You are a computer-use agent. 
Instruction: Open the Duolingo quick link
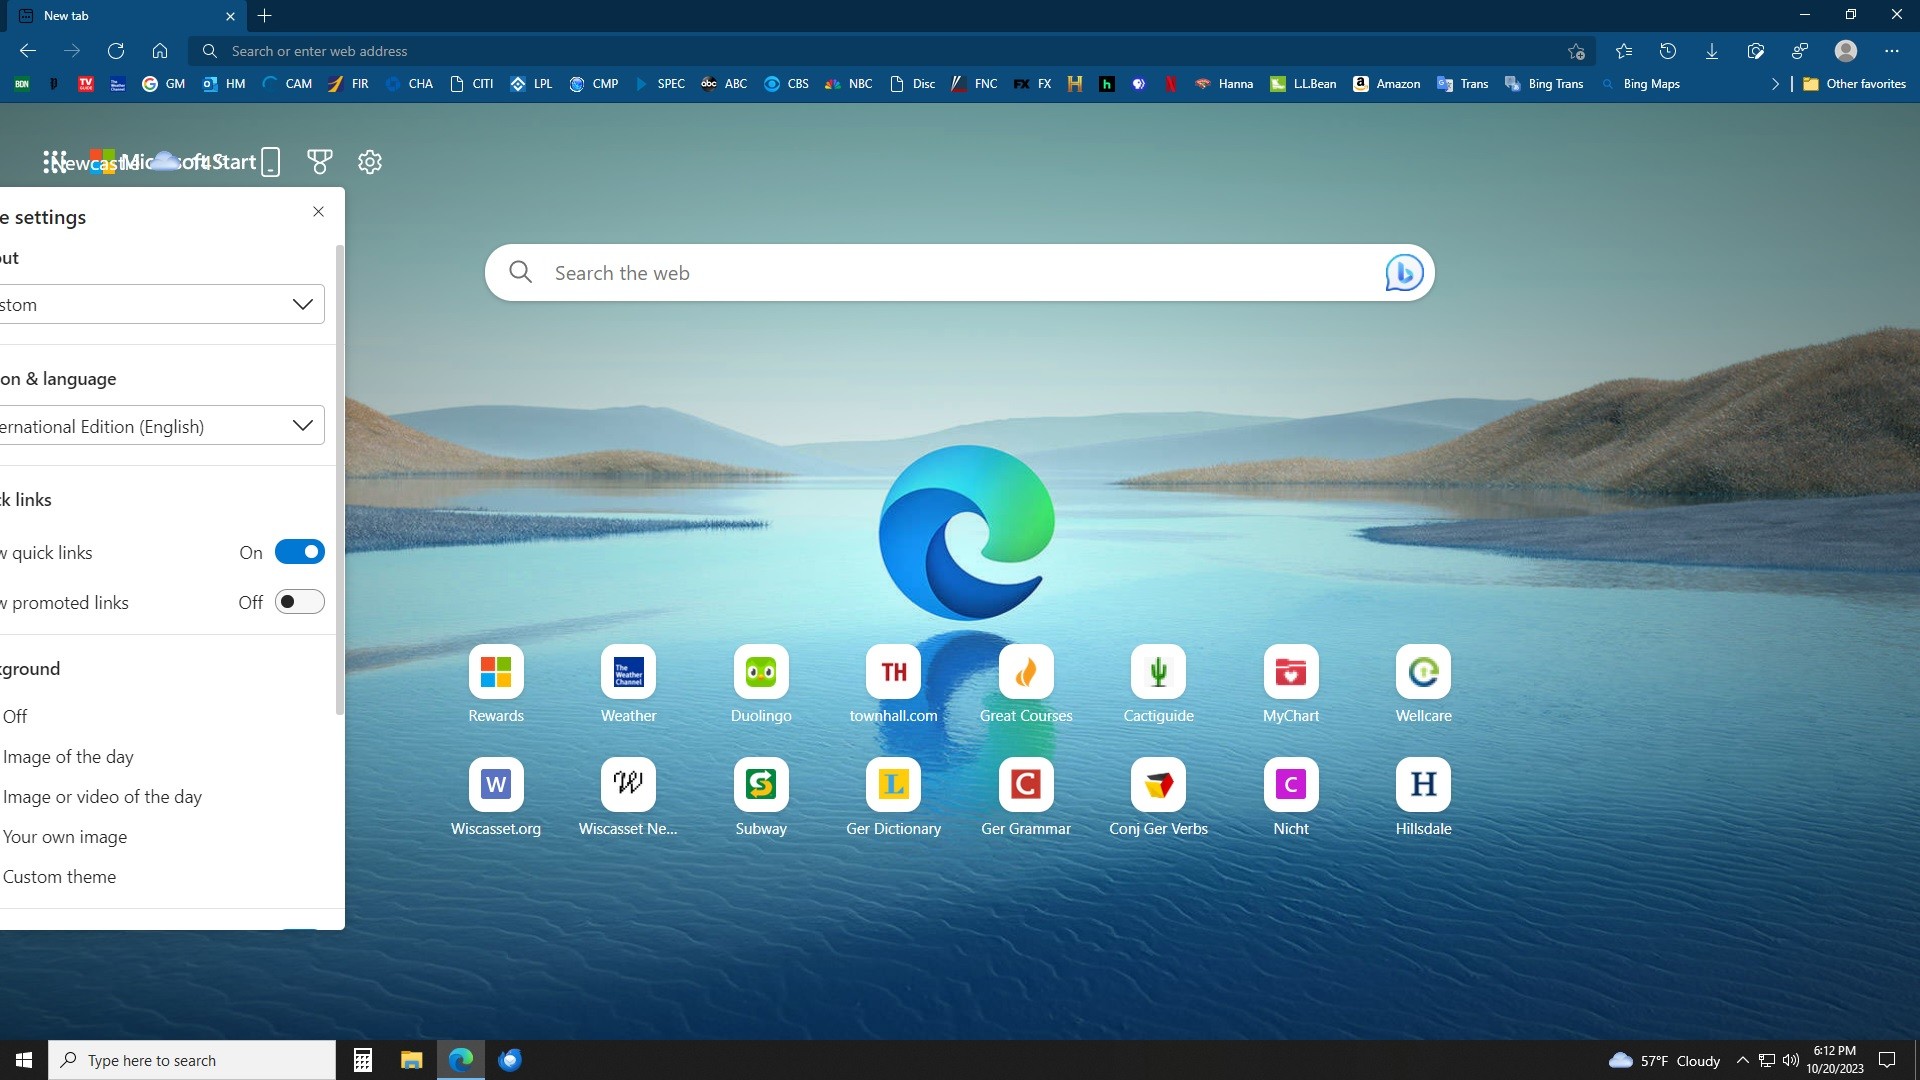click(760, 673)
